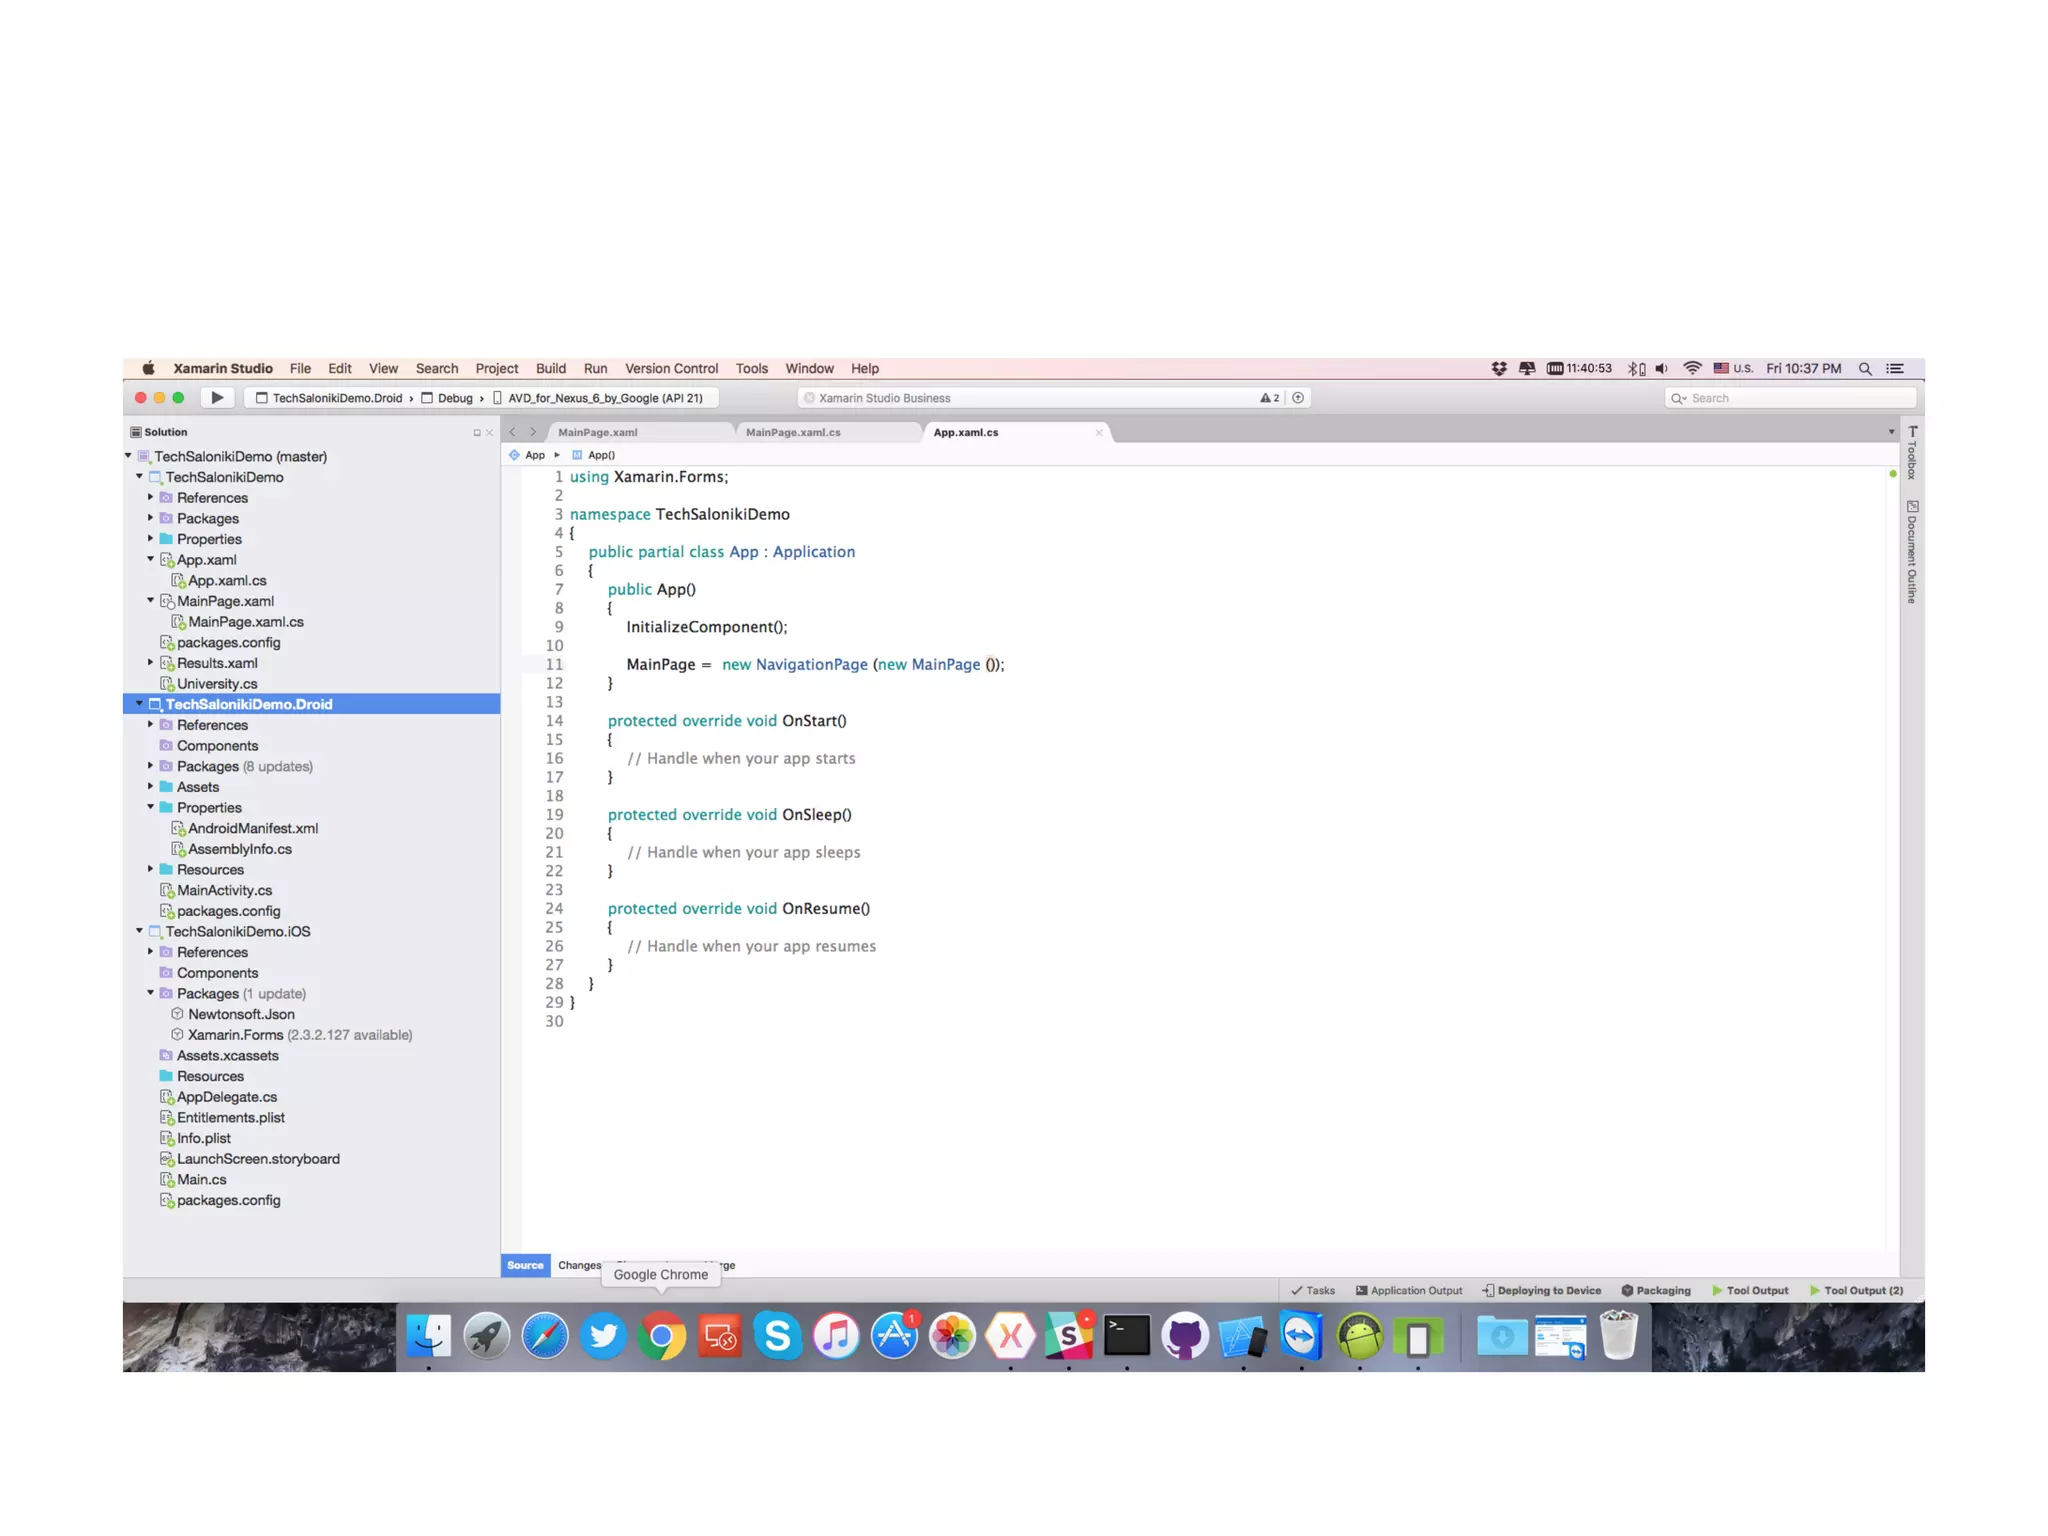Open the Document Outline side panel
Viewport: 2048px width, 1536px height.
[x=1912, y=552]
